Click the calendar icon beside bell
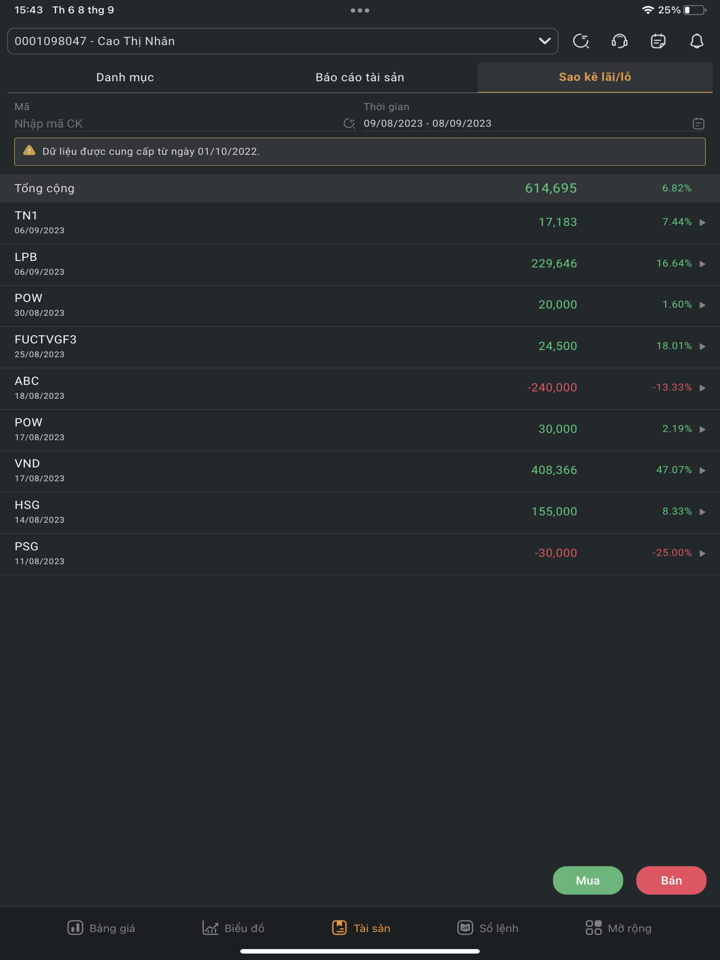 point(658,41)
